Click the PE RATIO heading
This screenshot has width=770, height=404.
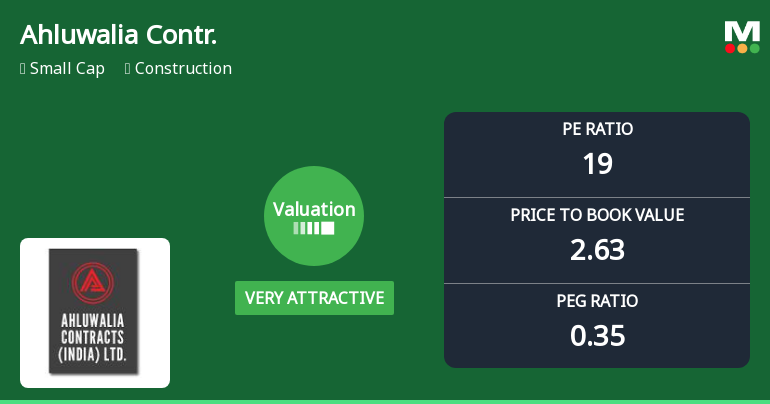tap(597, 130)
